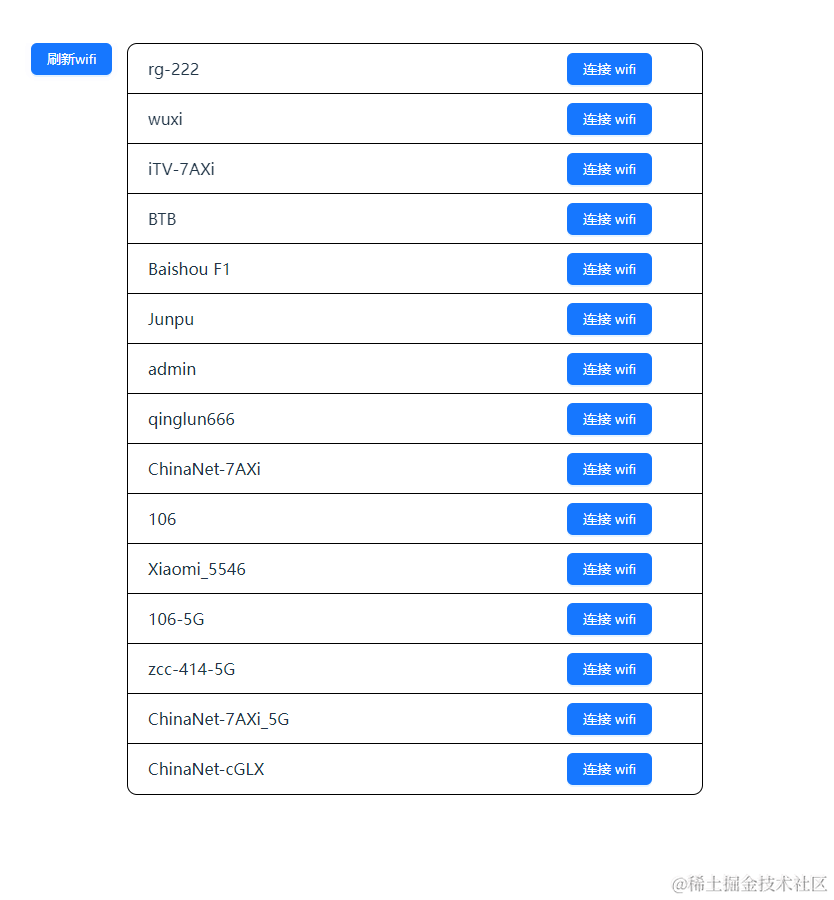Connect to the Junpu network
The width and height of the screenshot is (834, 900).
(609, 319)
